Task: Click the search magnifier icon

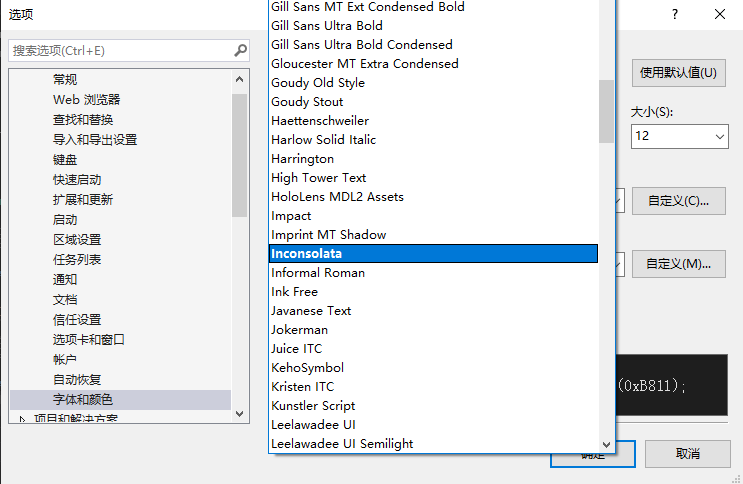Action: click(x=241, y=50)
